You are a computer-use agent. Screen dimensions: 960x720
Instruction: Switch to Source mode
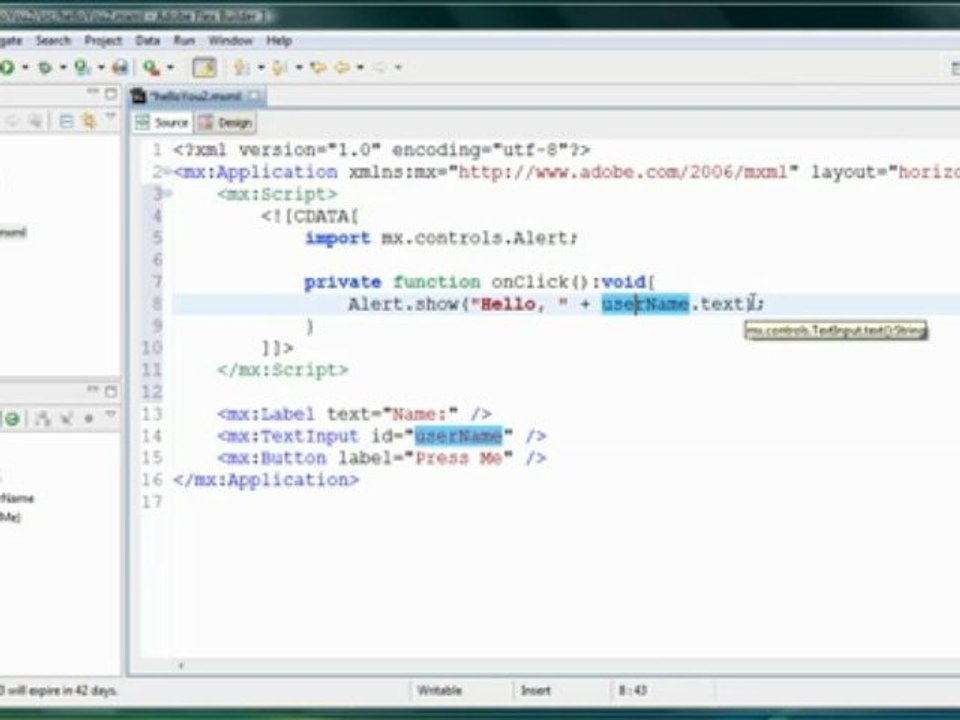pos(163,122)
